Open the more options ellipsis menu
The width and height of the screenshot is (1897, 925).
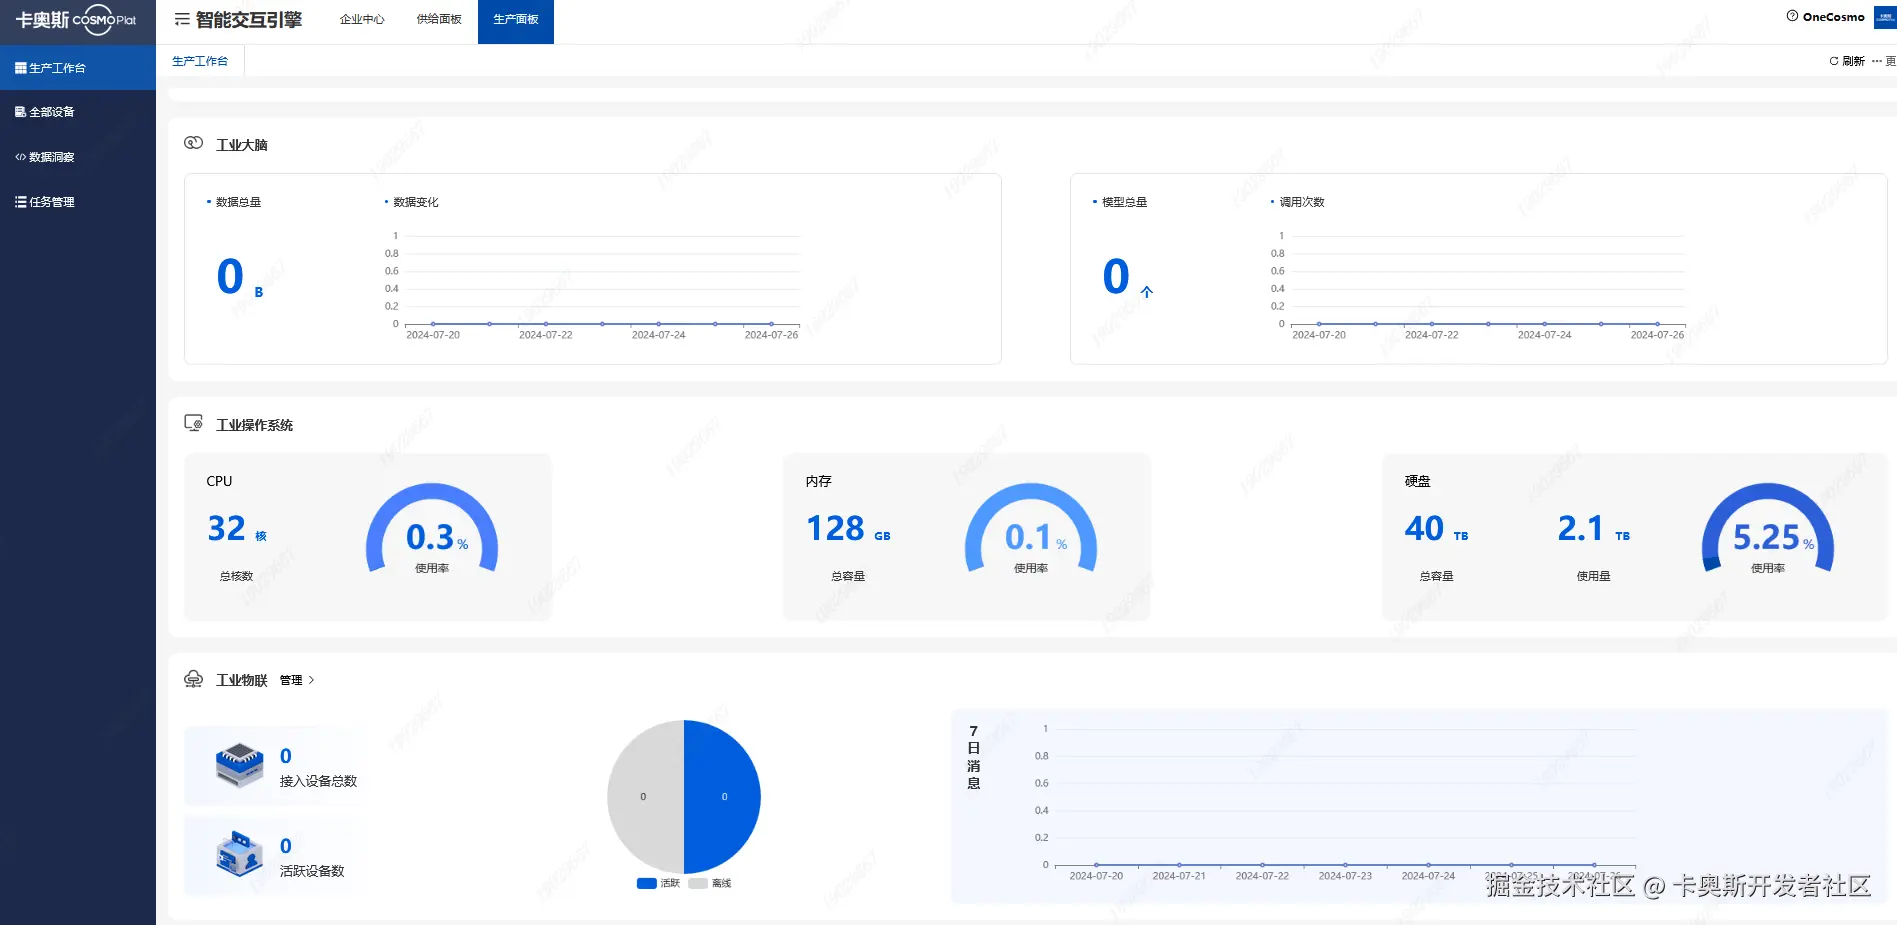pos(1877,61)
